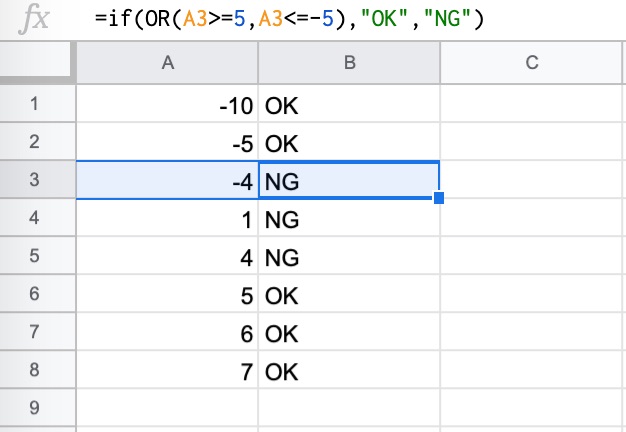Click the fx formula icon
Image resolution: width=626 pixels, height=432 pixels.
[x=34, y=19]
